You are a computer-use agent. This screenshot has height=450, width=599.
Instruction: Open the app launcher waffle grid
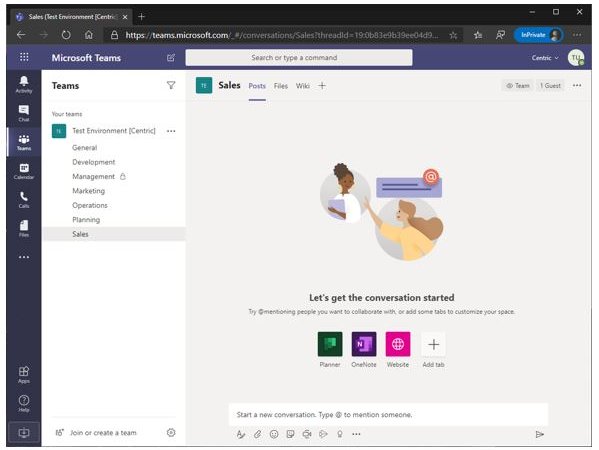coord(24,57)
